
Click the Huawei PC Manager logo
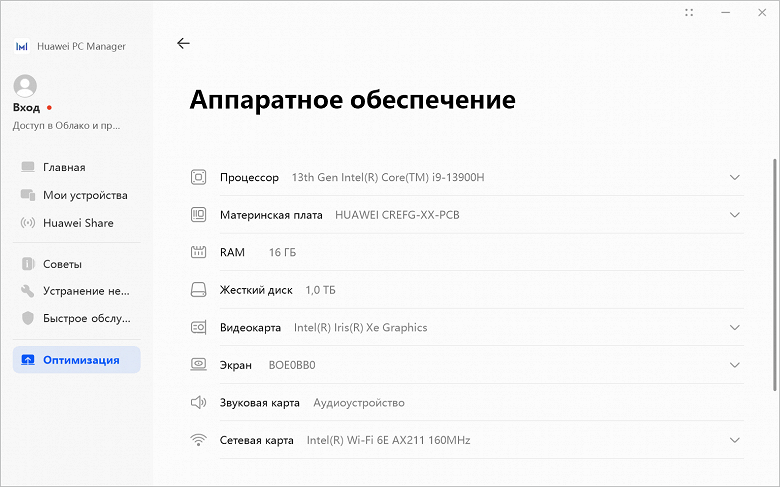click(x=21, y=46)
